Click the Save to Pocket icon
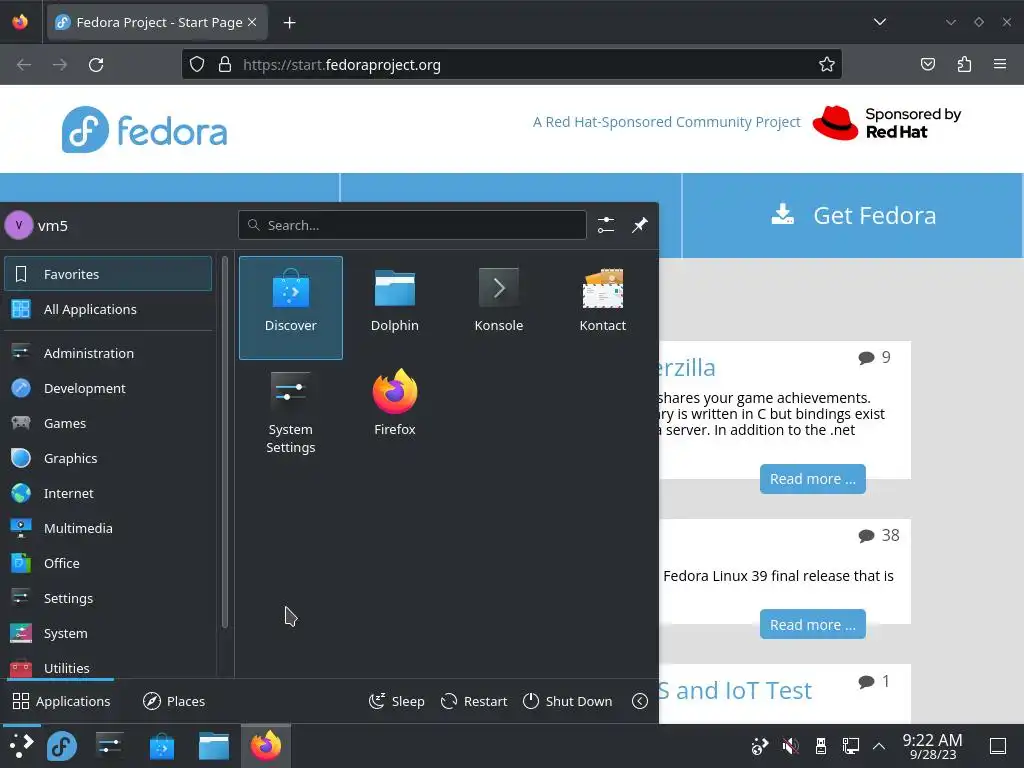Image resolution: width=1024 pixels, height=768 pixels. click(927, 64)
